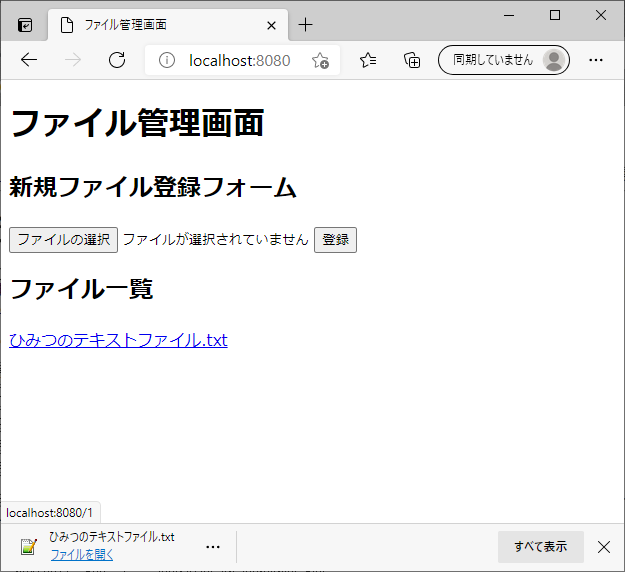625x572 pixels.
Task: Open the browser settings and more menu
Action: point(596,60)
